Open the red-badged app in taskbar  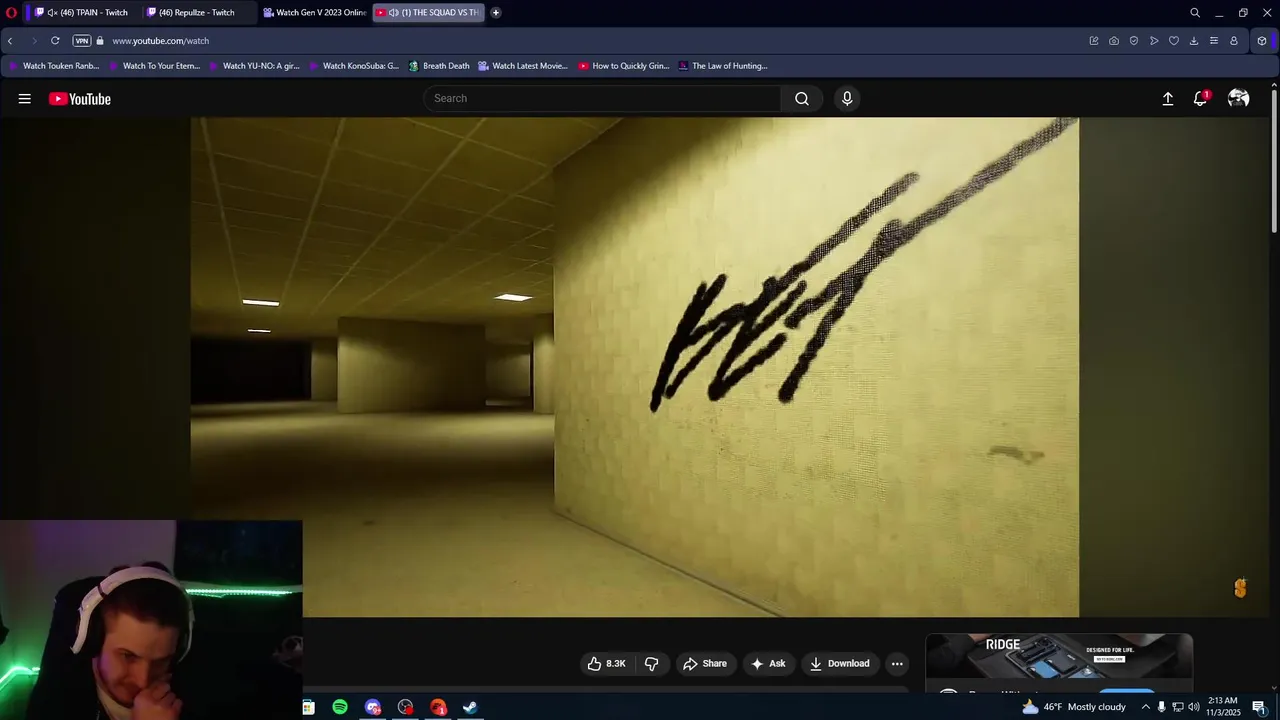coord(438,707)
